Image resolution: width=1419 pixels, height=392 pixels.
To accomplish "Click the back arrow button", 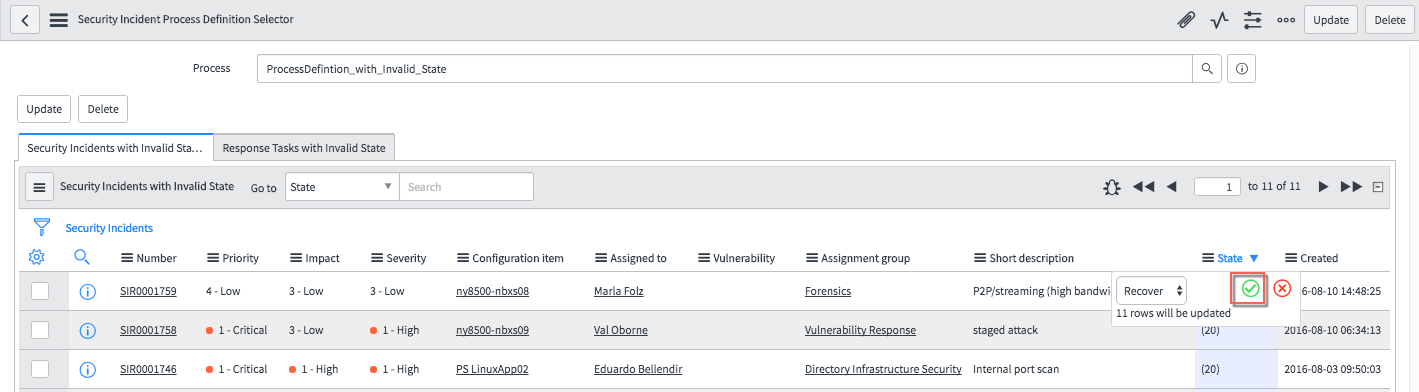I will [x=24, y=19].
